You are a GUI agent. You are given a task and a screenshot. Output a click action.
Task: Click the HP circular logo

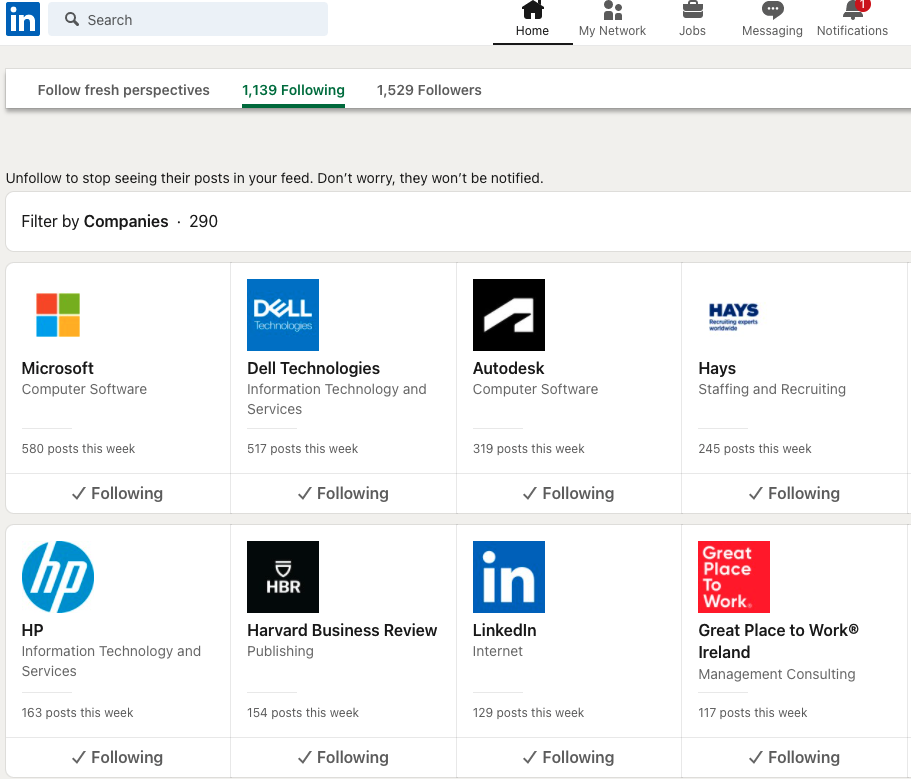[x=57, y=577]
